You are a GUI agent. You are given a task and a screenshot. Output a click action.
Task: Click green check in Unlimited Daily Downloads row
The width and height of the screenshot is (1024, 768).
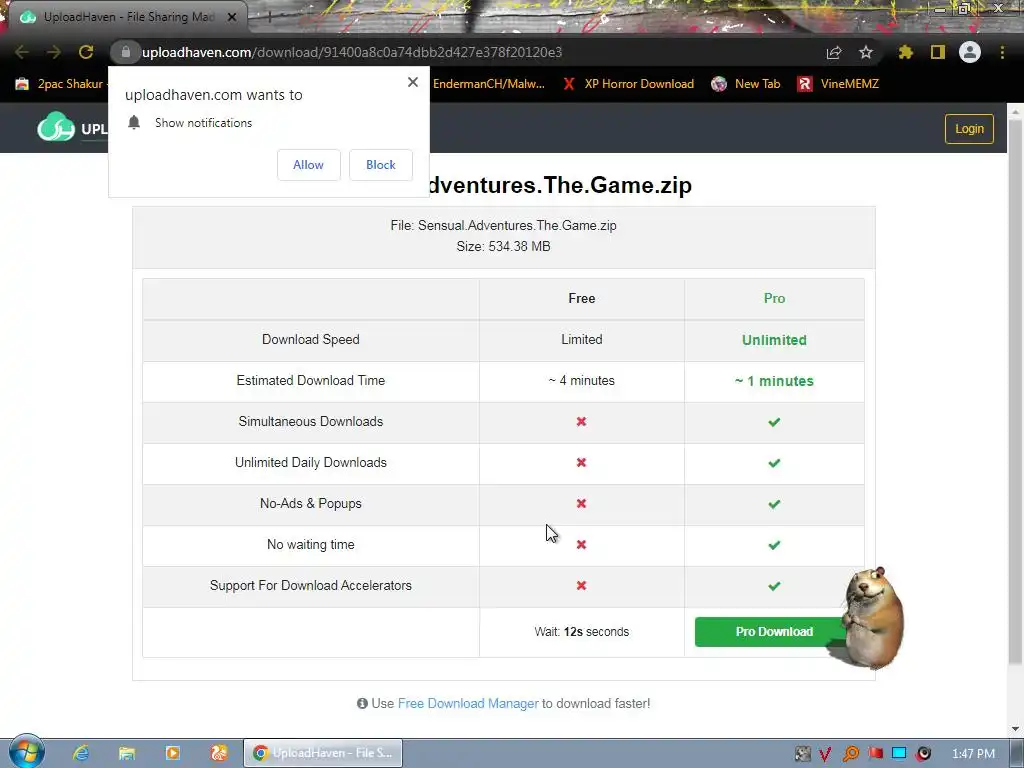click(775, 463)
